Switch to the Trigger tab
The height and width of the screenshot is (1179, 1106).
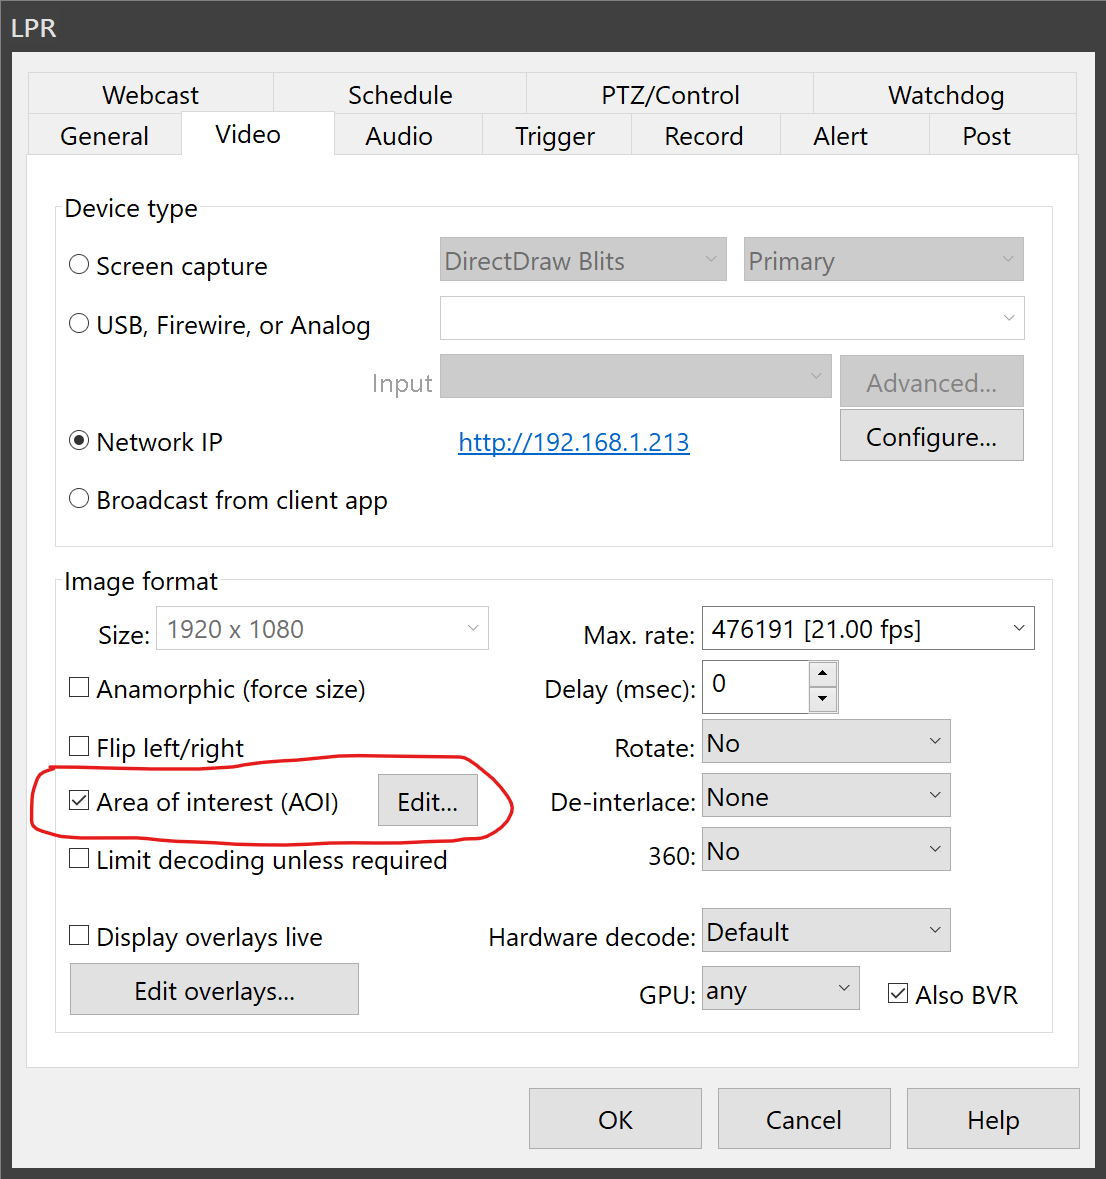[555, 136]
